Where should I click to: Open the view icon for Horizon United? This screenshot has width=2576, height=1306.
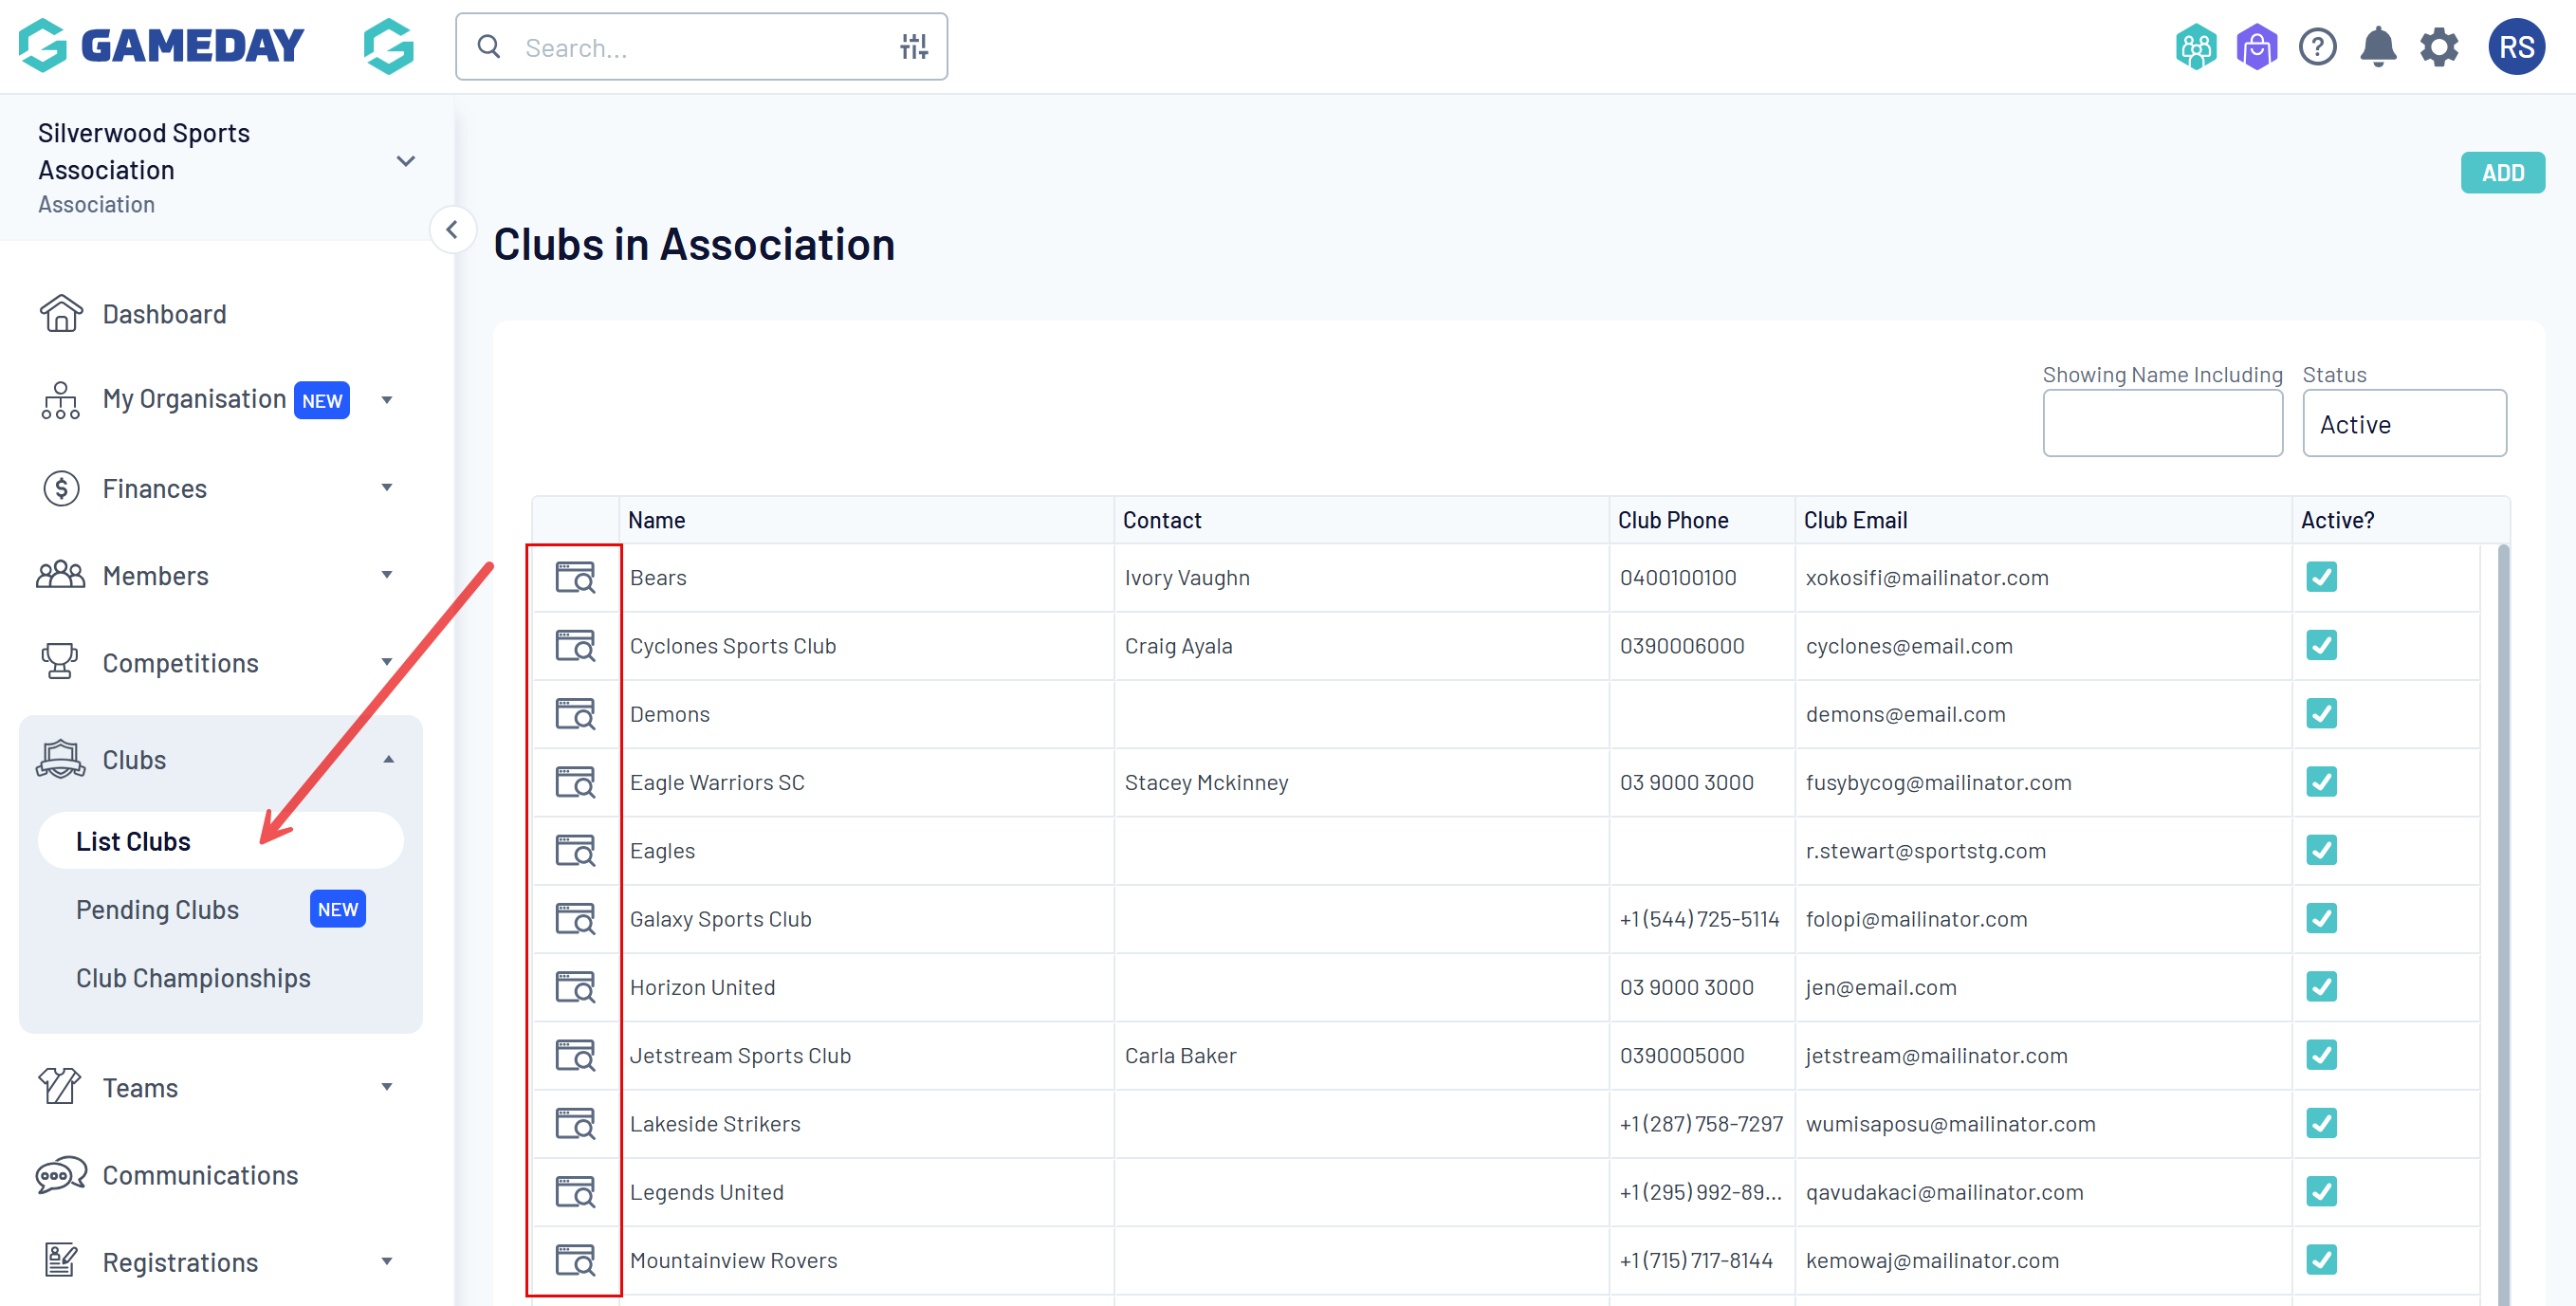[x=575, y=987]
